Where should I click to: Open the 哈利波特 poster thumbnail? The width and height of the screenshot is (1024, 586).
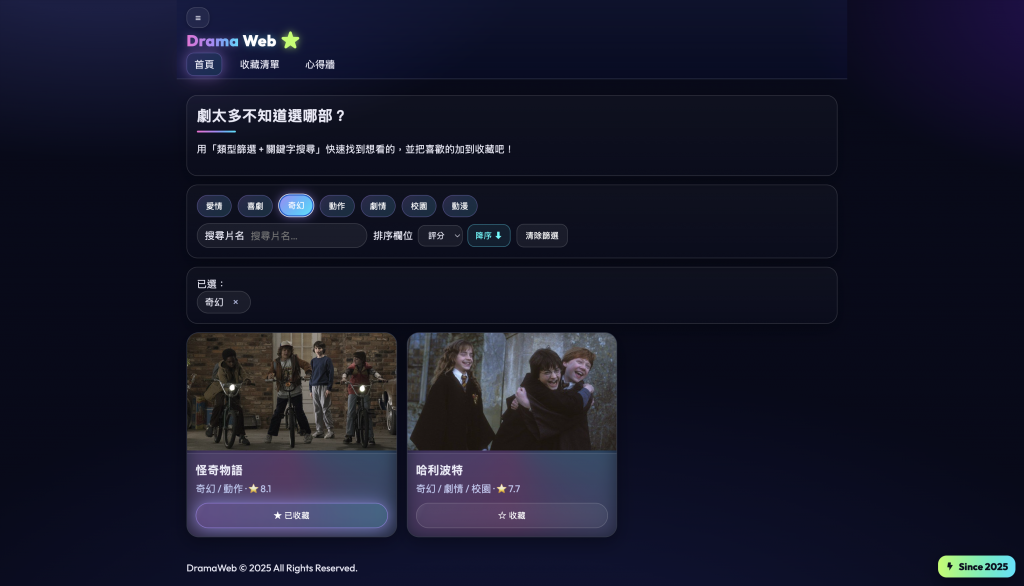512,391
